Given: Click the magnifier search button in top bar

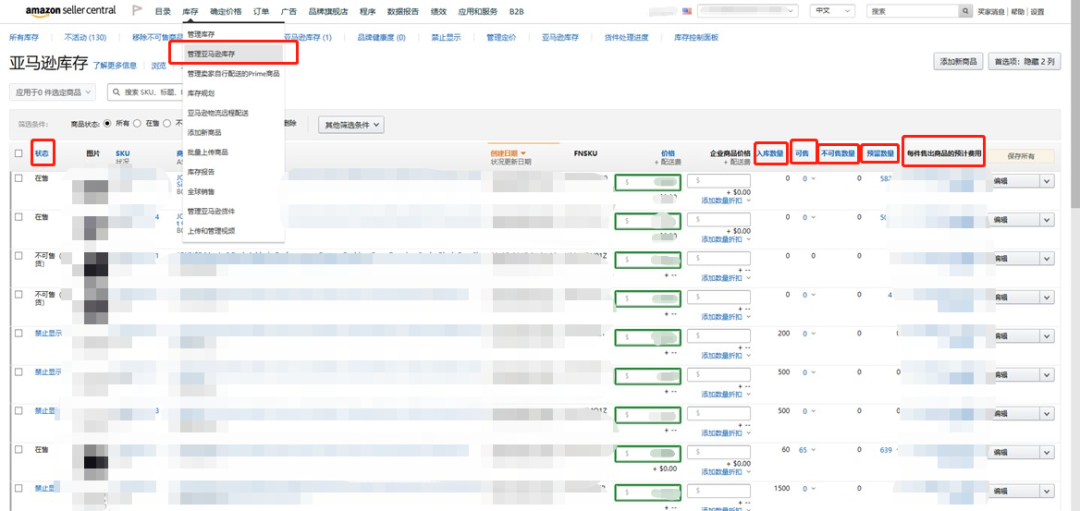Looking at the screenshot, I should [966, 11].
